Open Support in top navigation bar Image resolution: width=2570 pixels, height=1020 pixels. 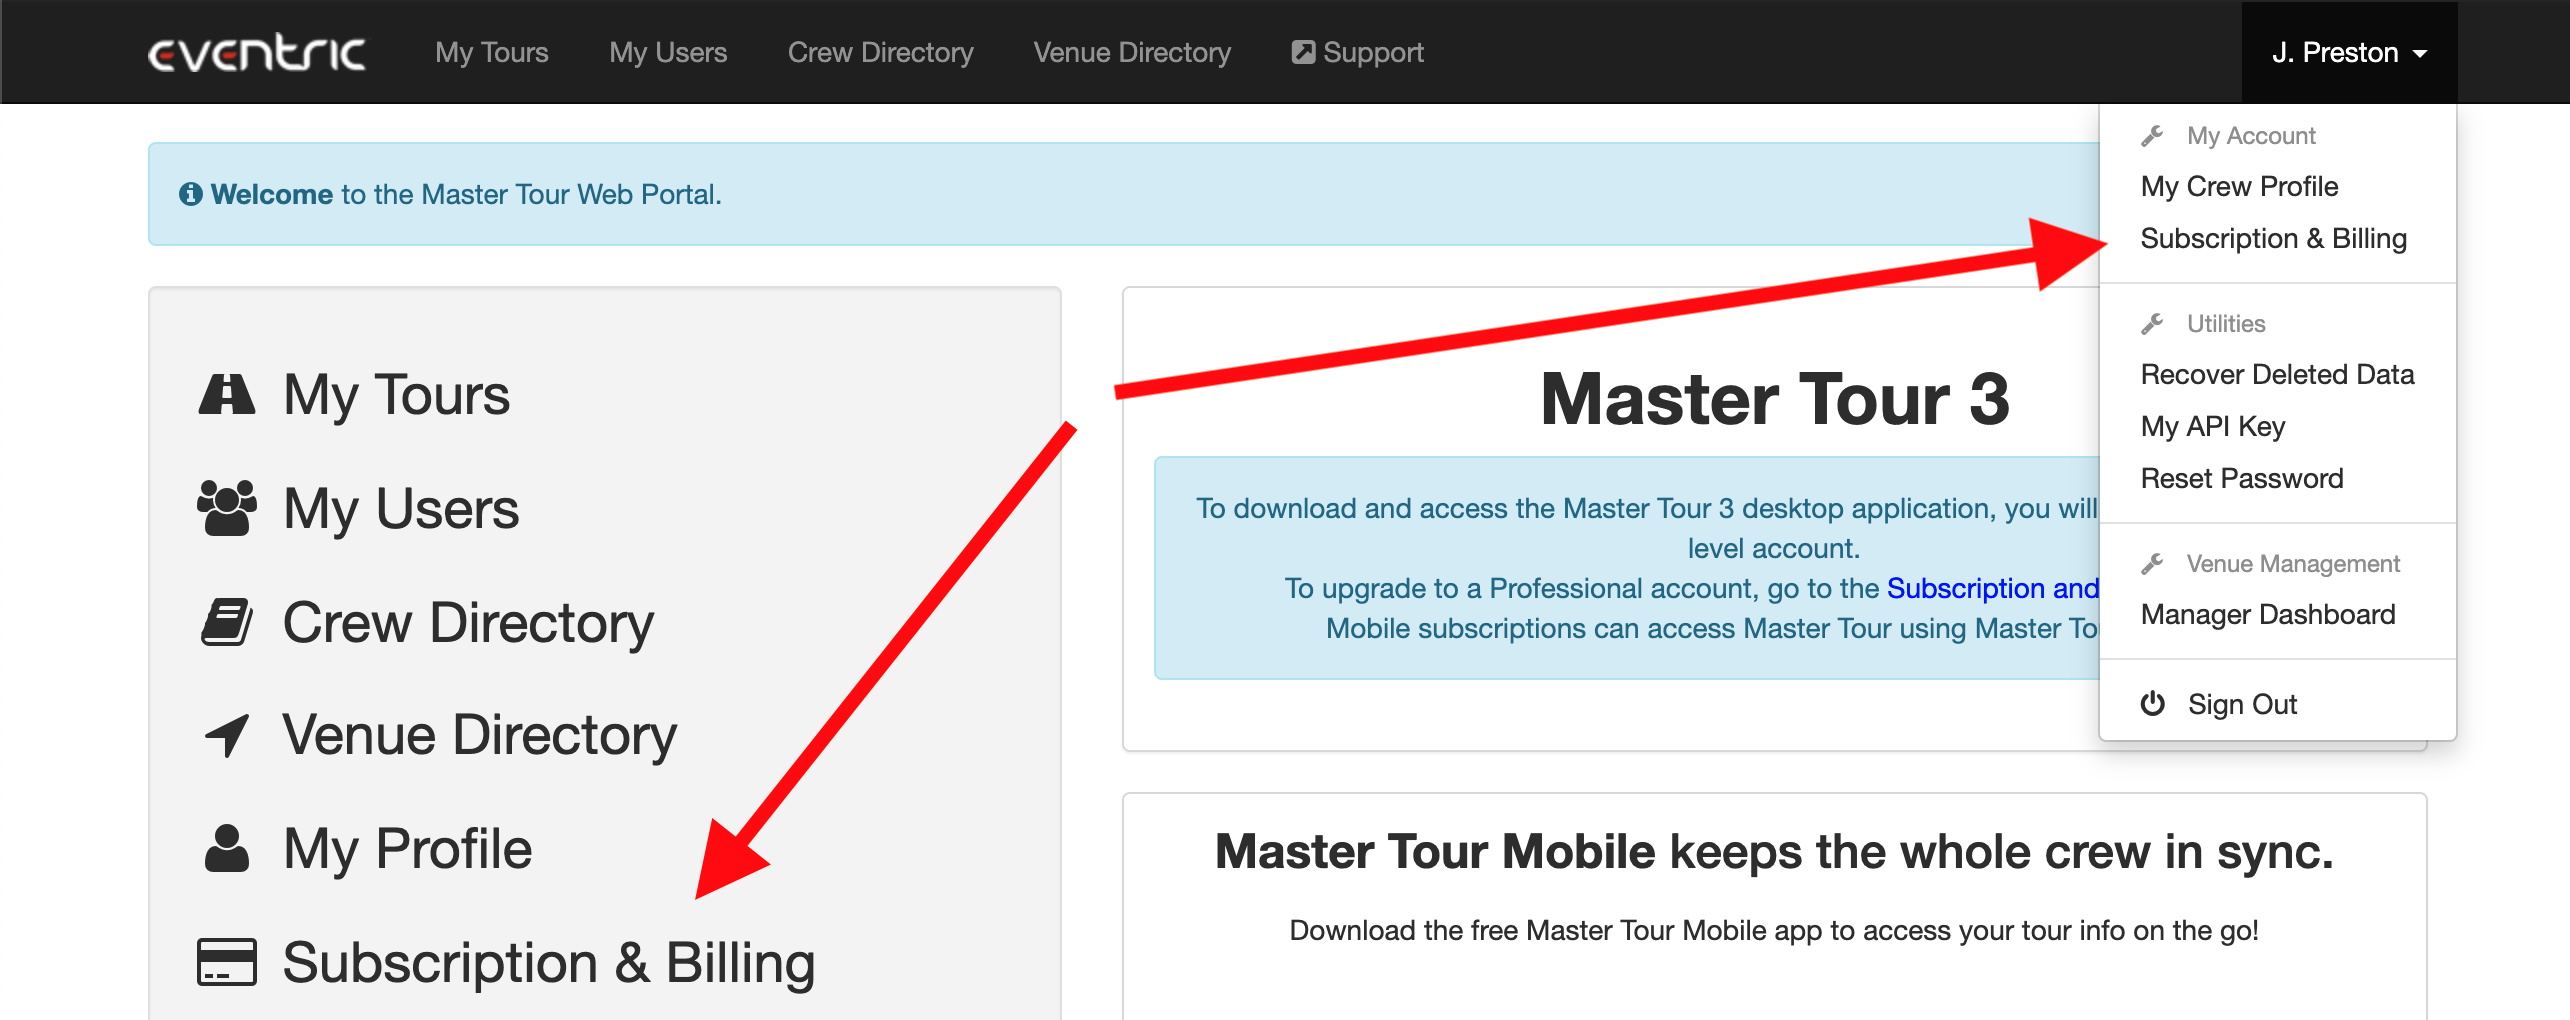coord(1357,52)
